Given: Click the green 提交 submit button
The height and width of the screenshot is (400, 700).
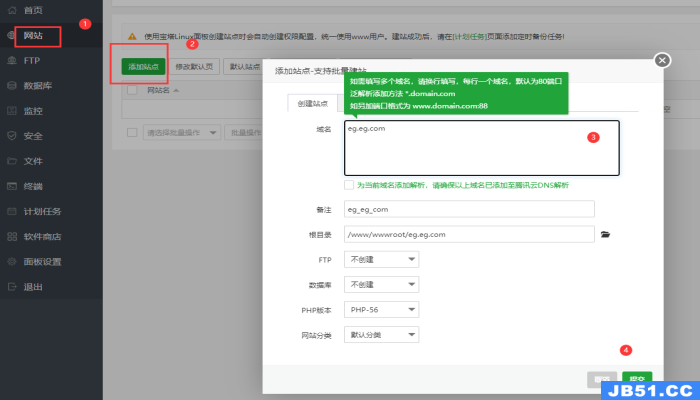Looking at the screenshot, I should pos(637,379).
